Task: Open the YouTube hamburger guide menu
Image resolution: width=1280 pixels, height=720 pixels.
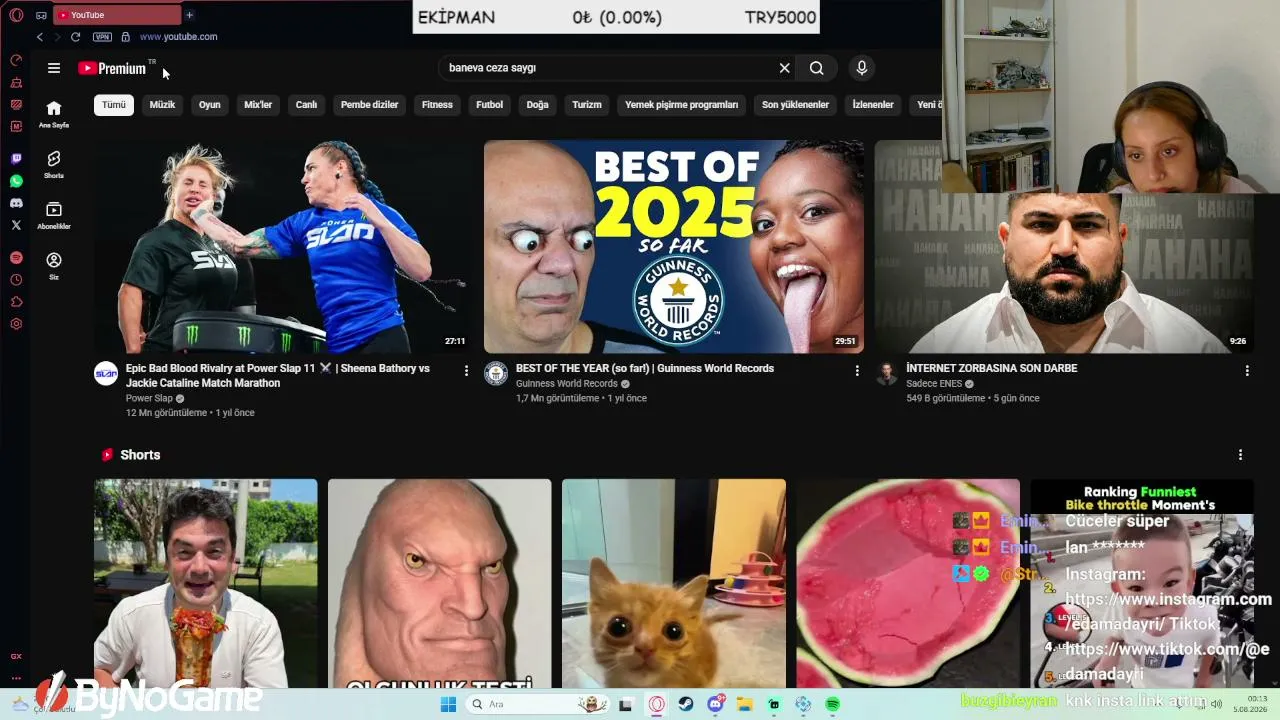Action: click(x=54, y=68)
